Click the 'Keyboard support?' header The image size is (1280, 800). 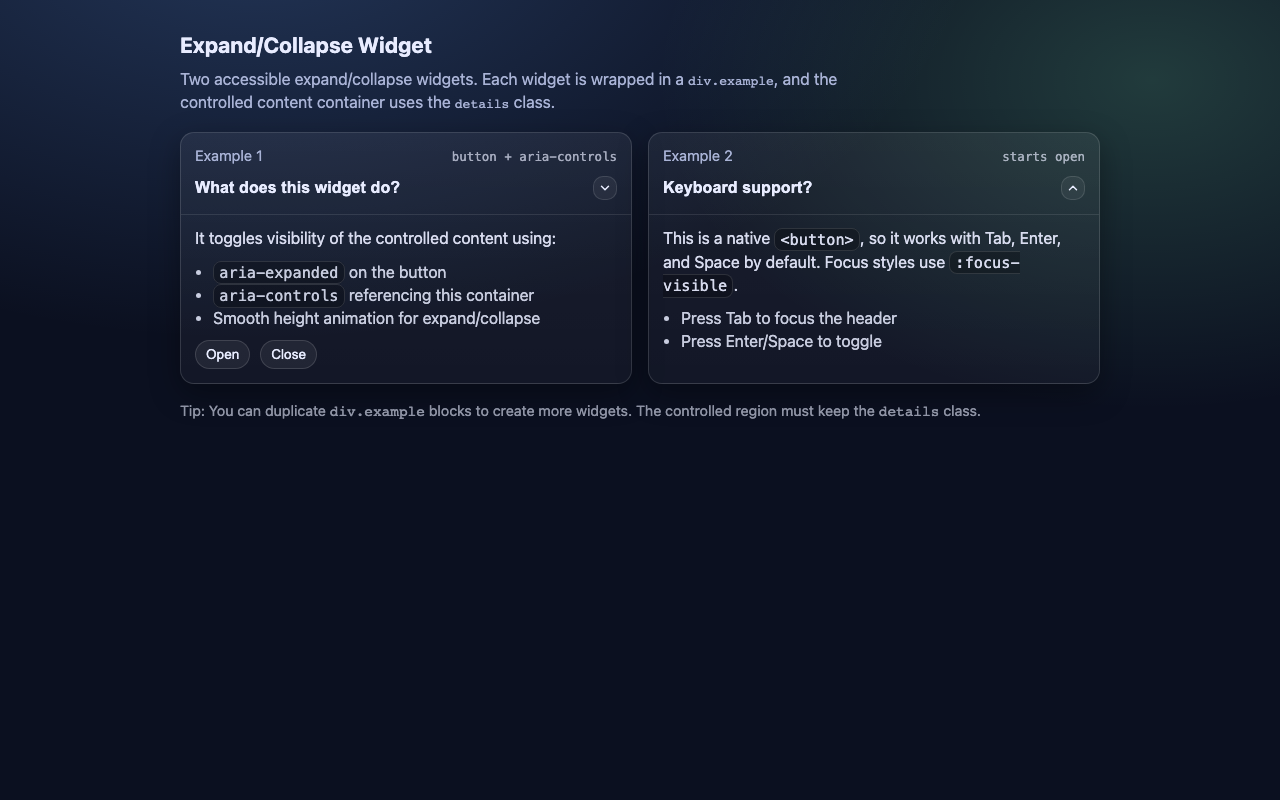tap(737, 188)
